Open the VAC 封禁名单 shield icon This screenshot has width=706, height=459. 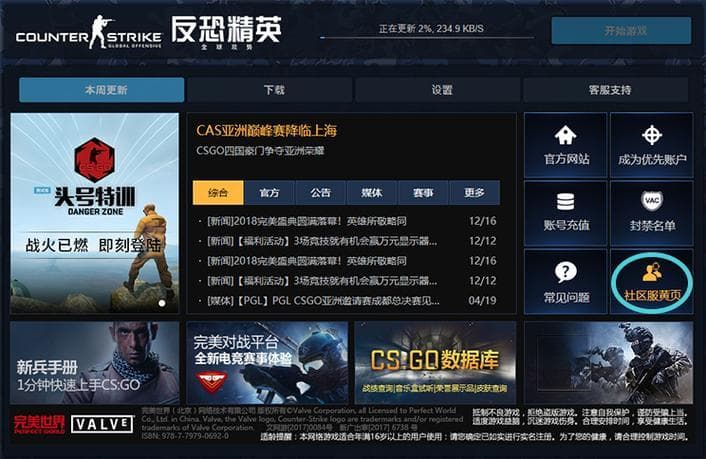(x=652, y=201)
